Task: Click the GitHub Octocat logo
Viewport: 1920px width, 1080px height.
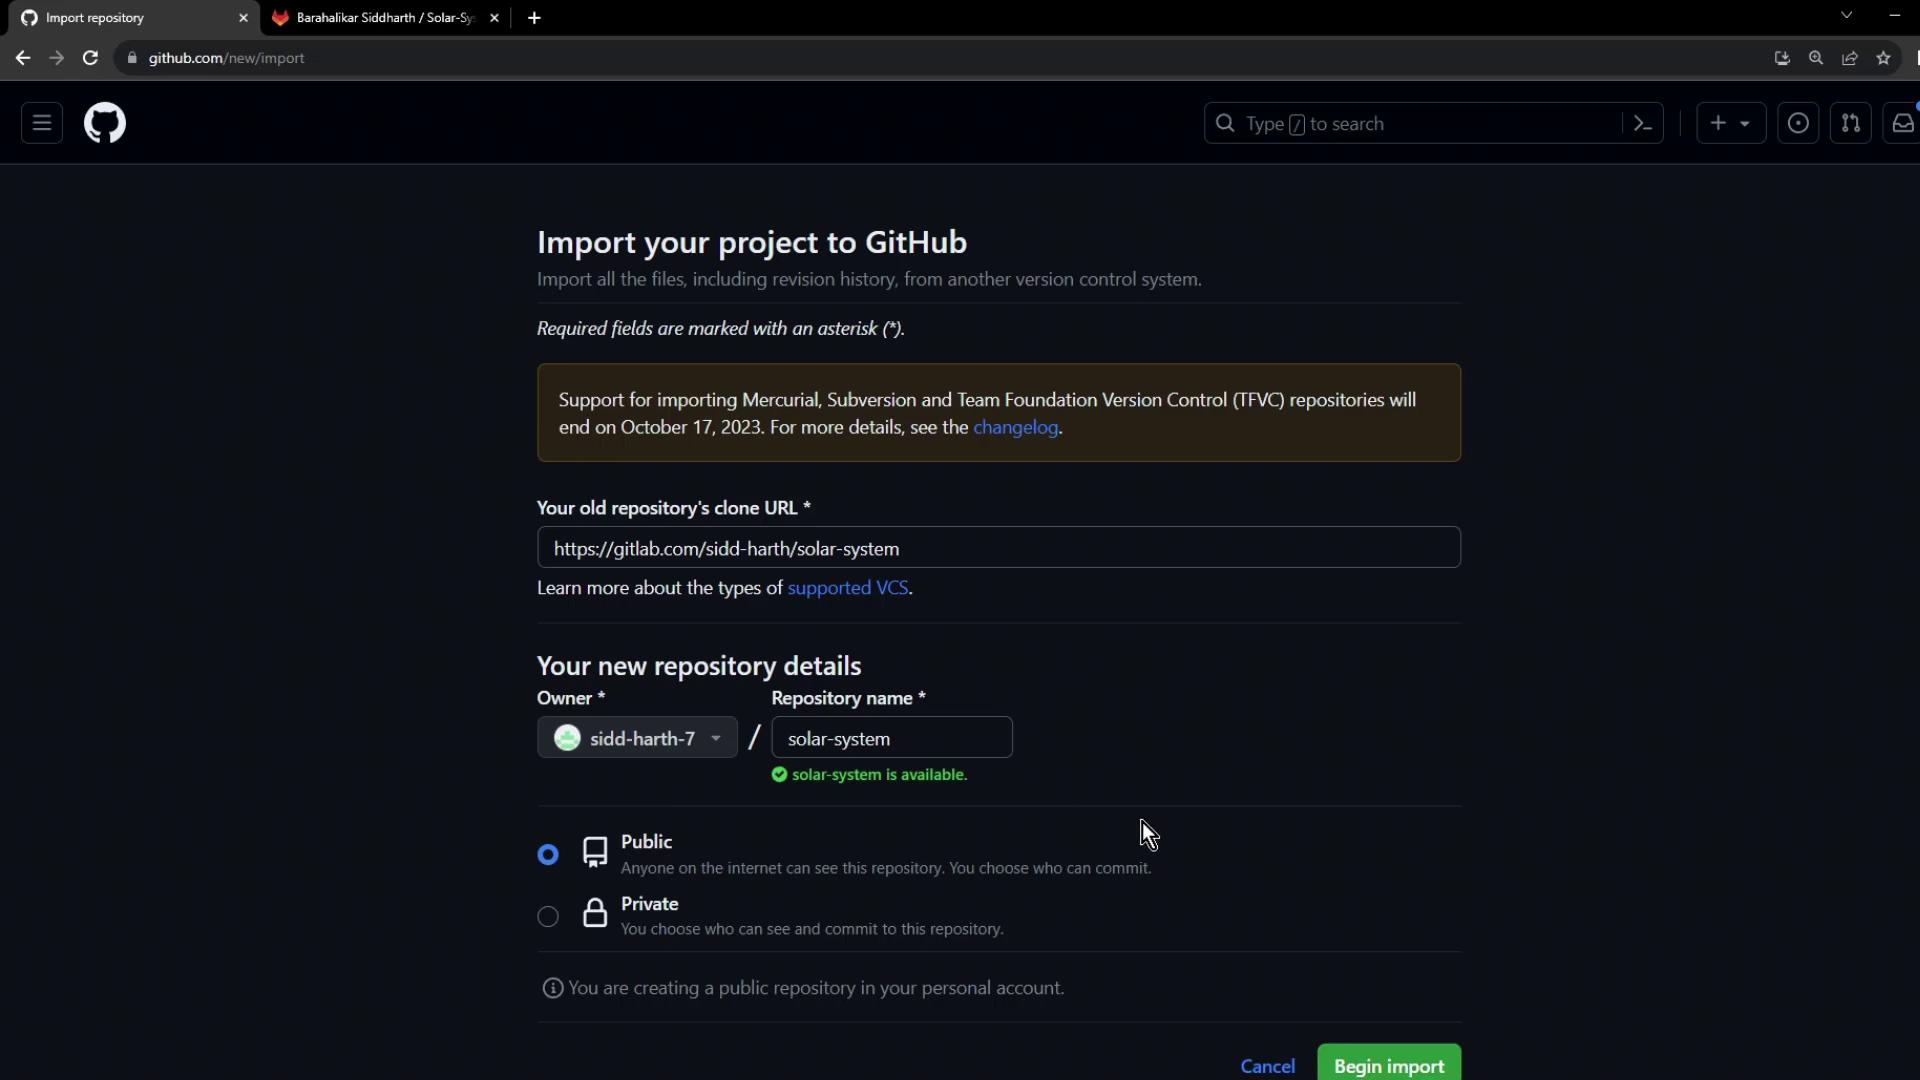Action: tap(105, 123)
